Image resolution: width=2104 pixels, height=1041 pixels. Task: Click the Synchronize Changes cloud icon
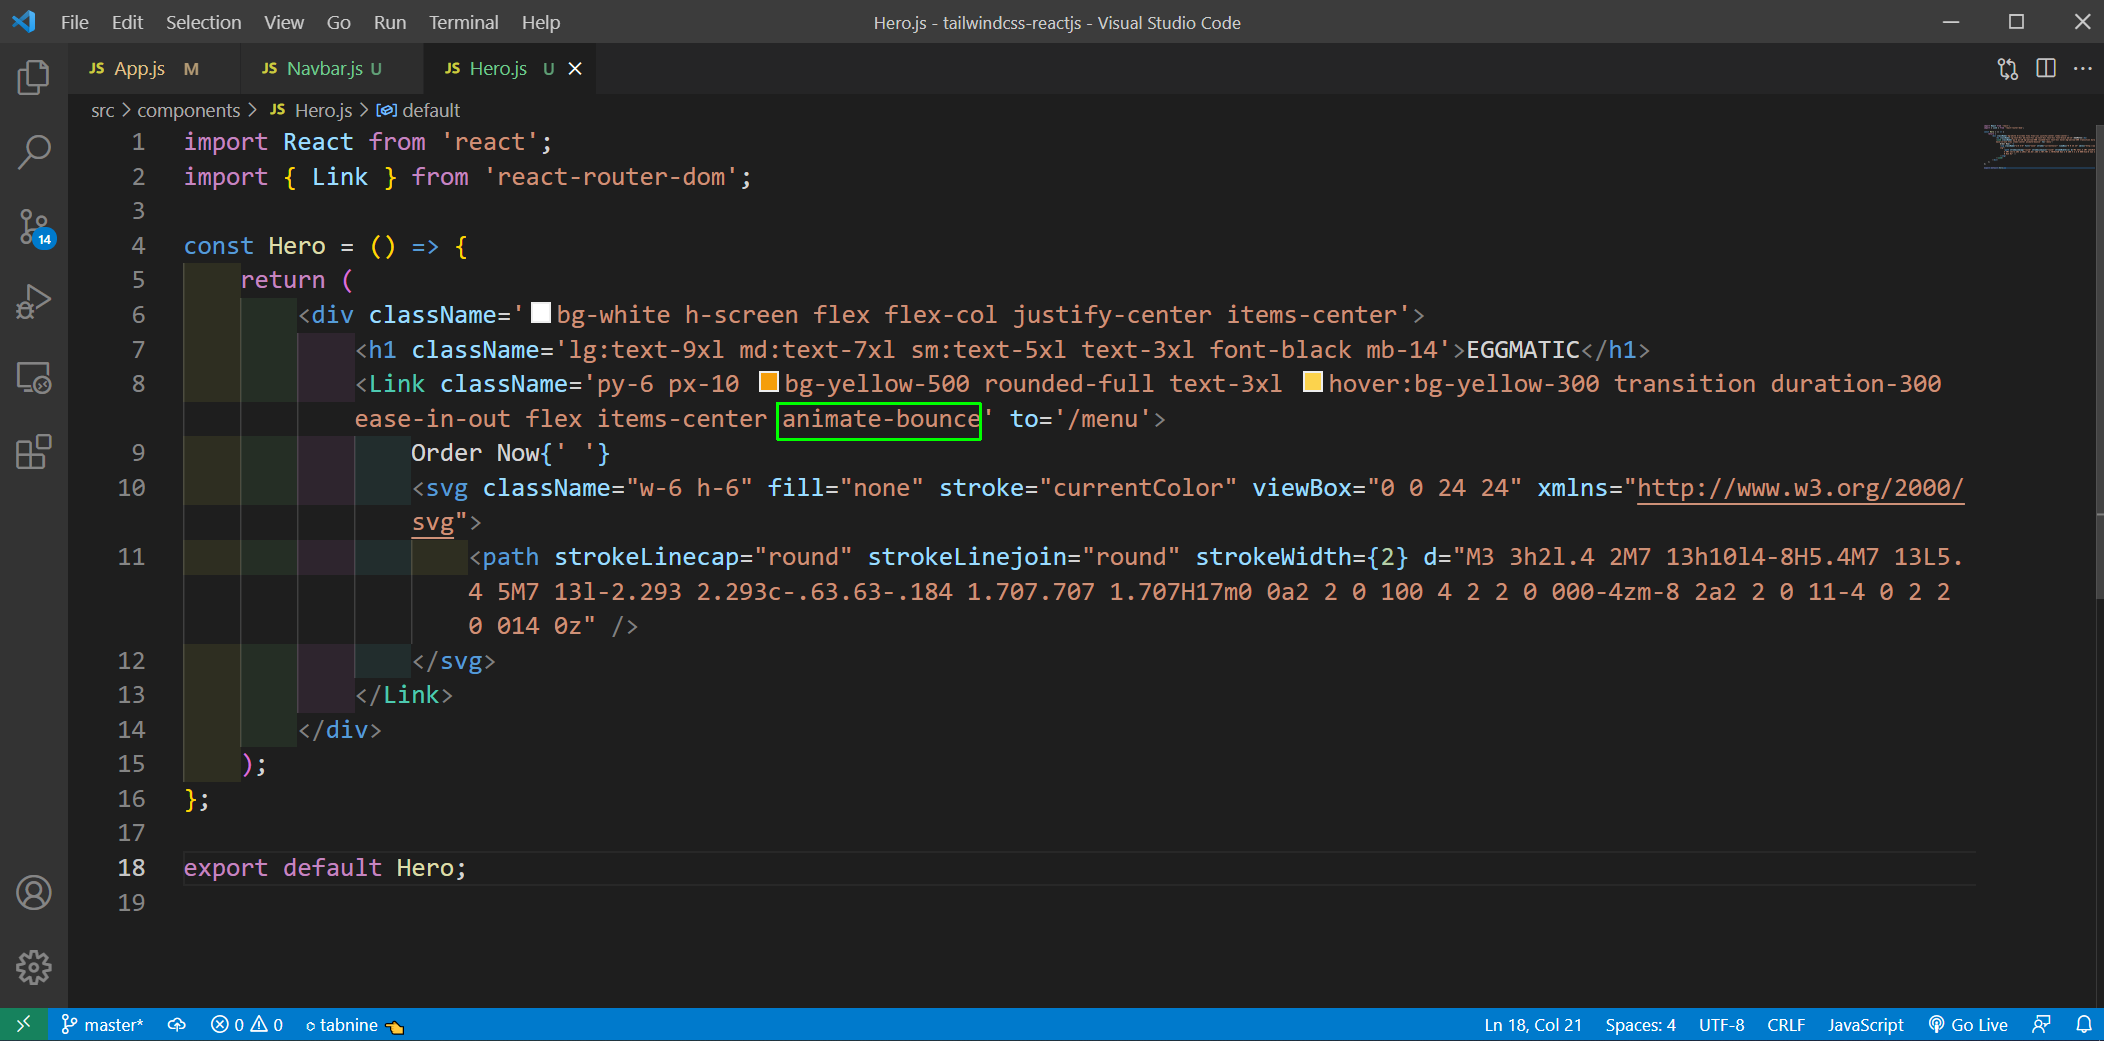tap(177, 1024)
